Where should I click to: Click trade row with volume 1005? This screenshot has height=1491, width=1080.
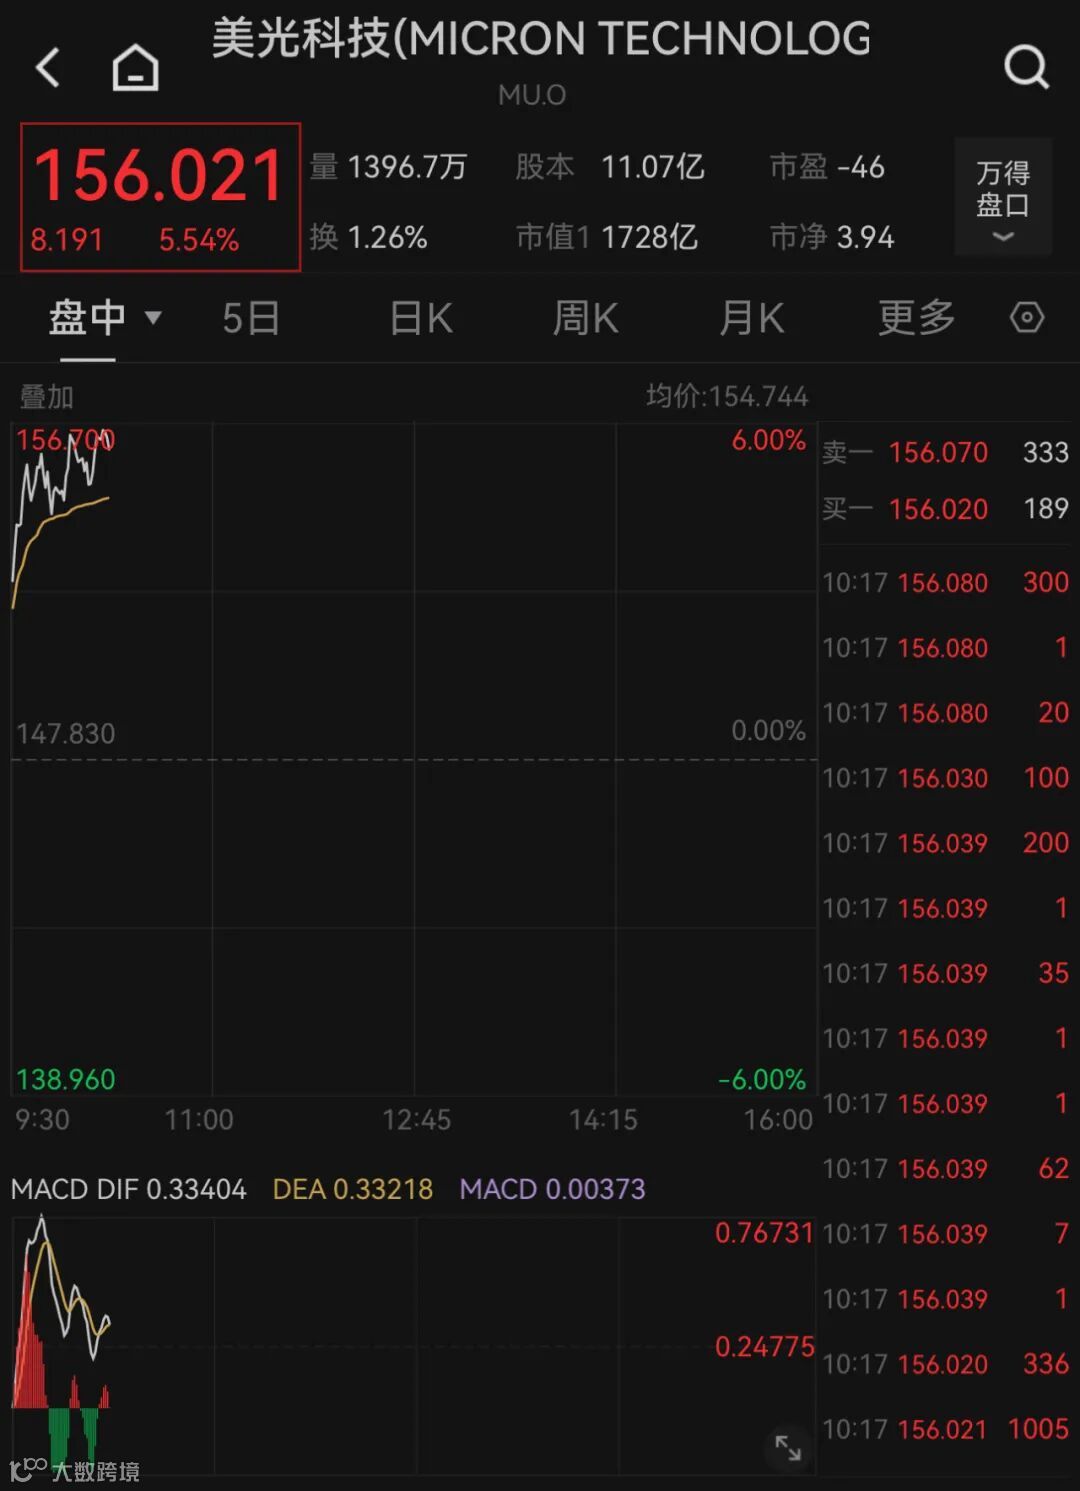tap(945, 1429)
